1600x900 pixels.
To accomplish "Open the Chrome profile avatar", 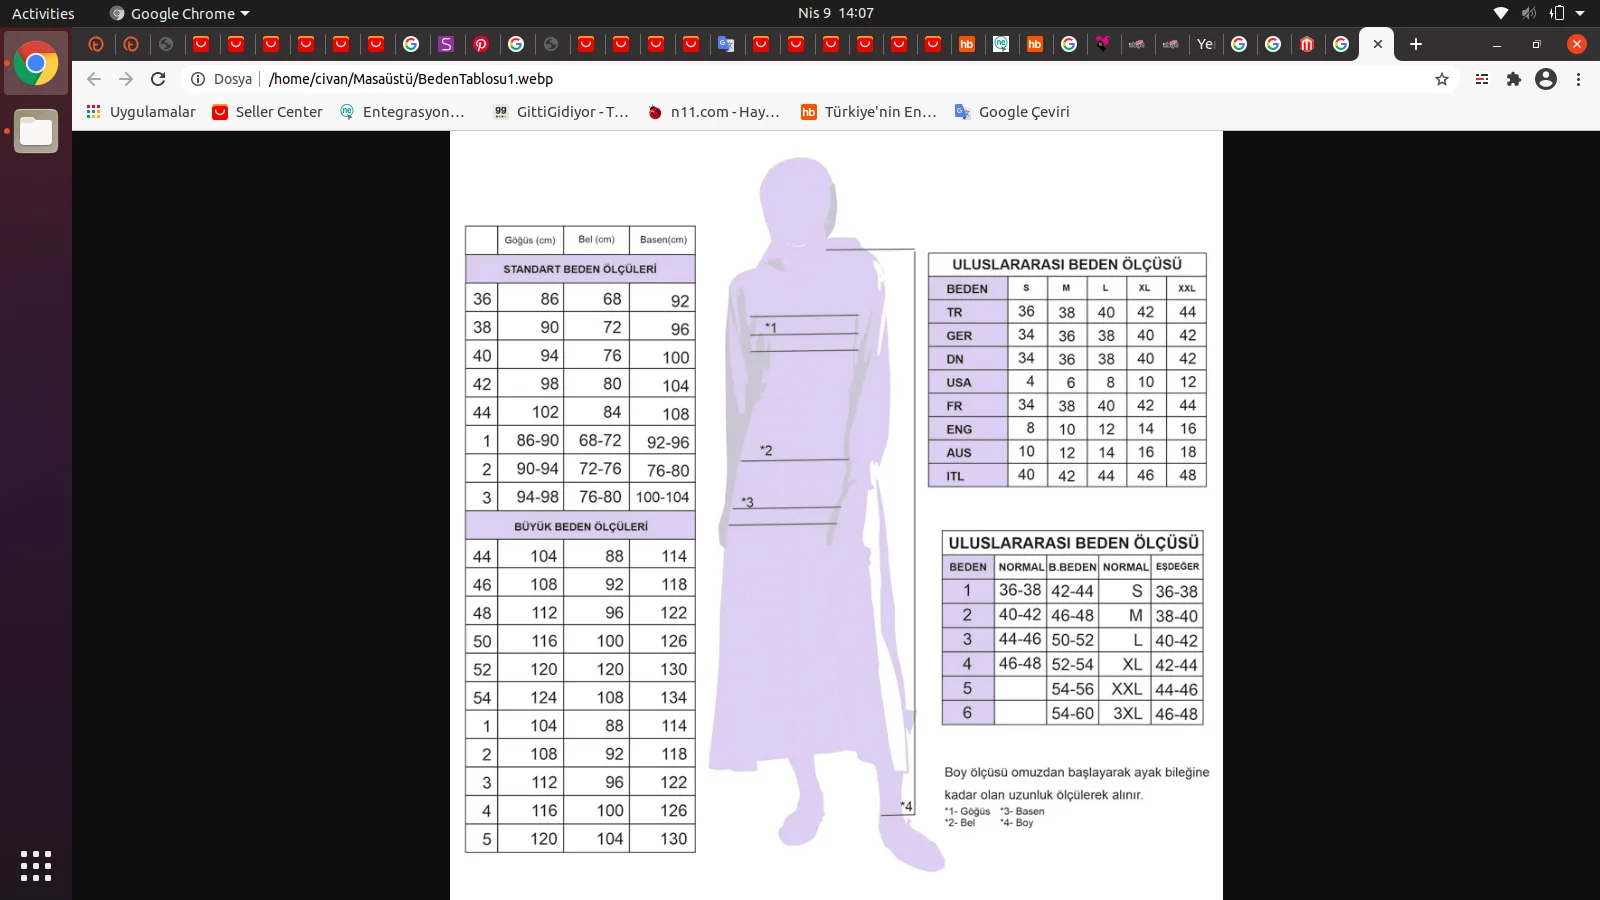I will 1546,79.
